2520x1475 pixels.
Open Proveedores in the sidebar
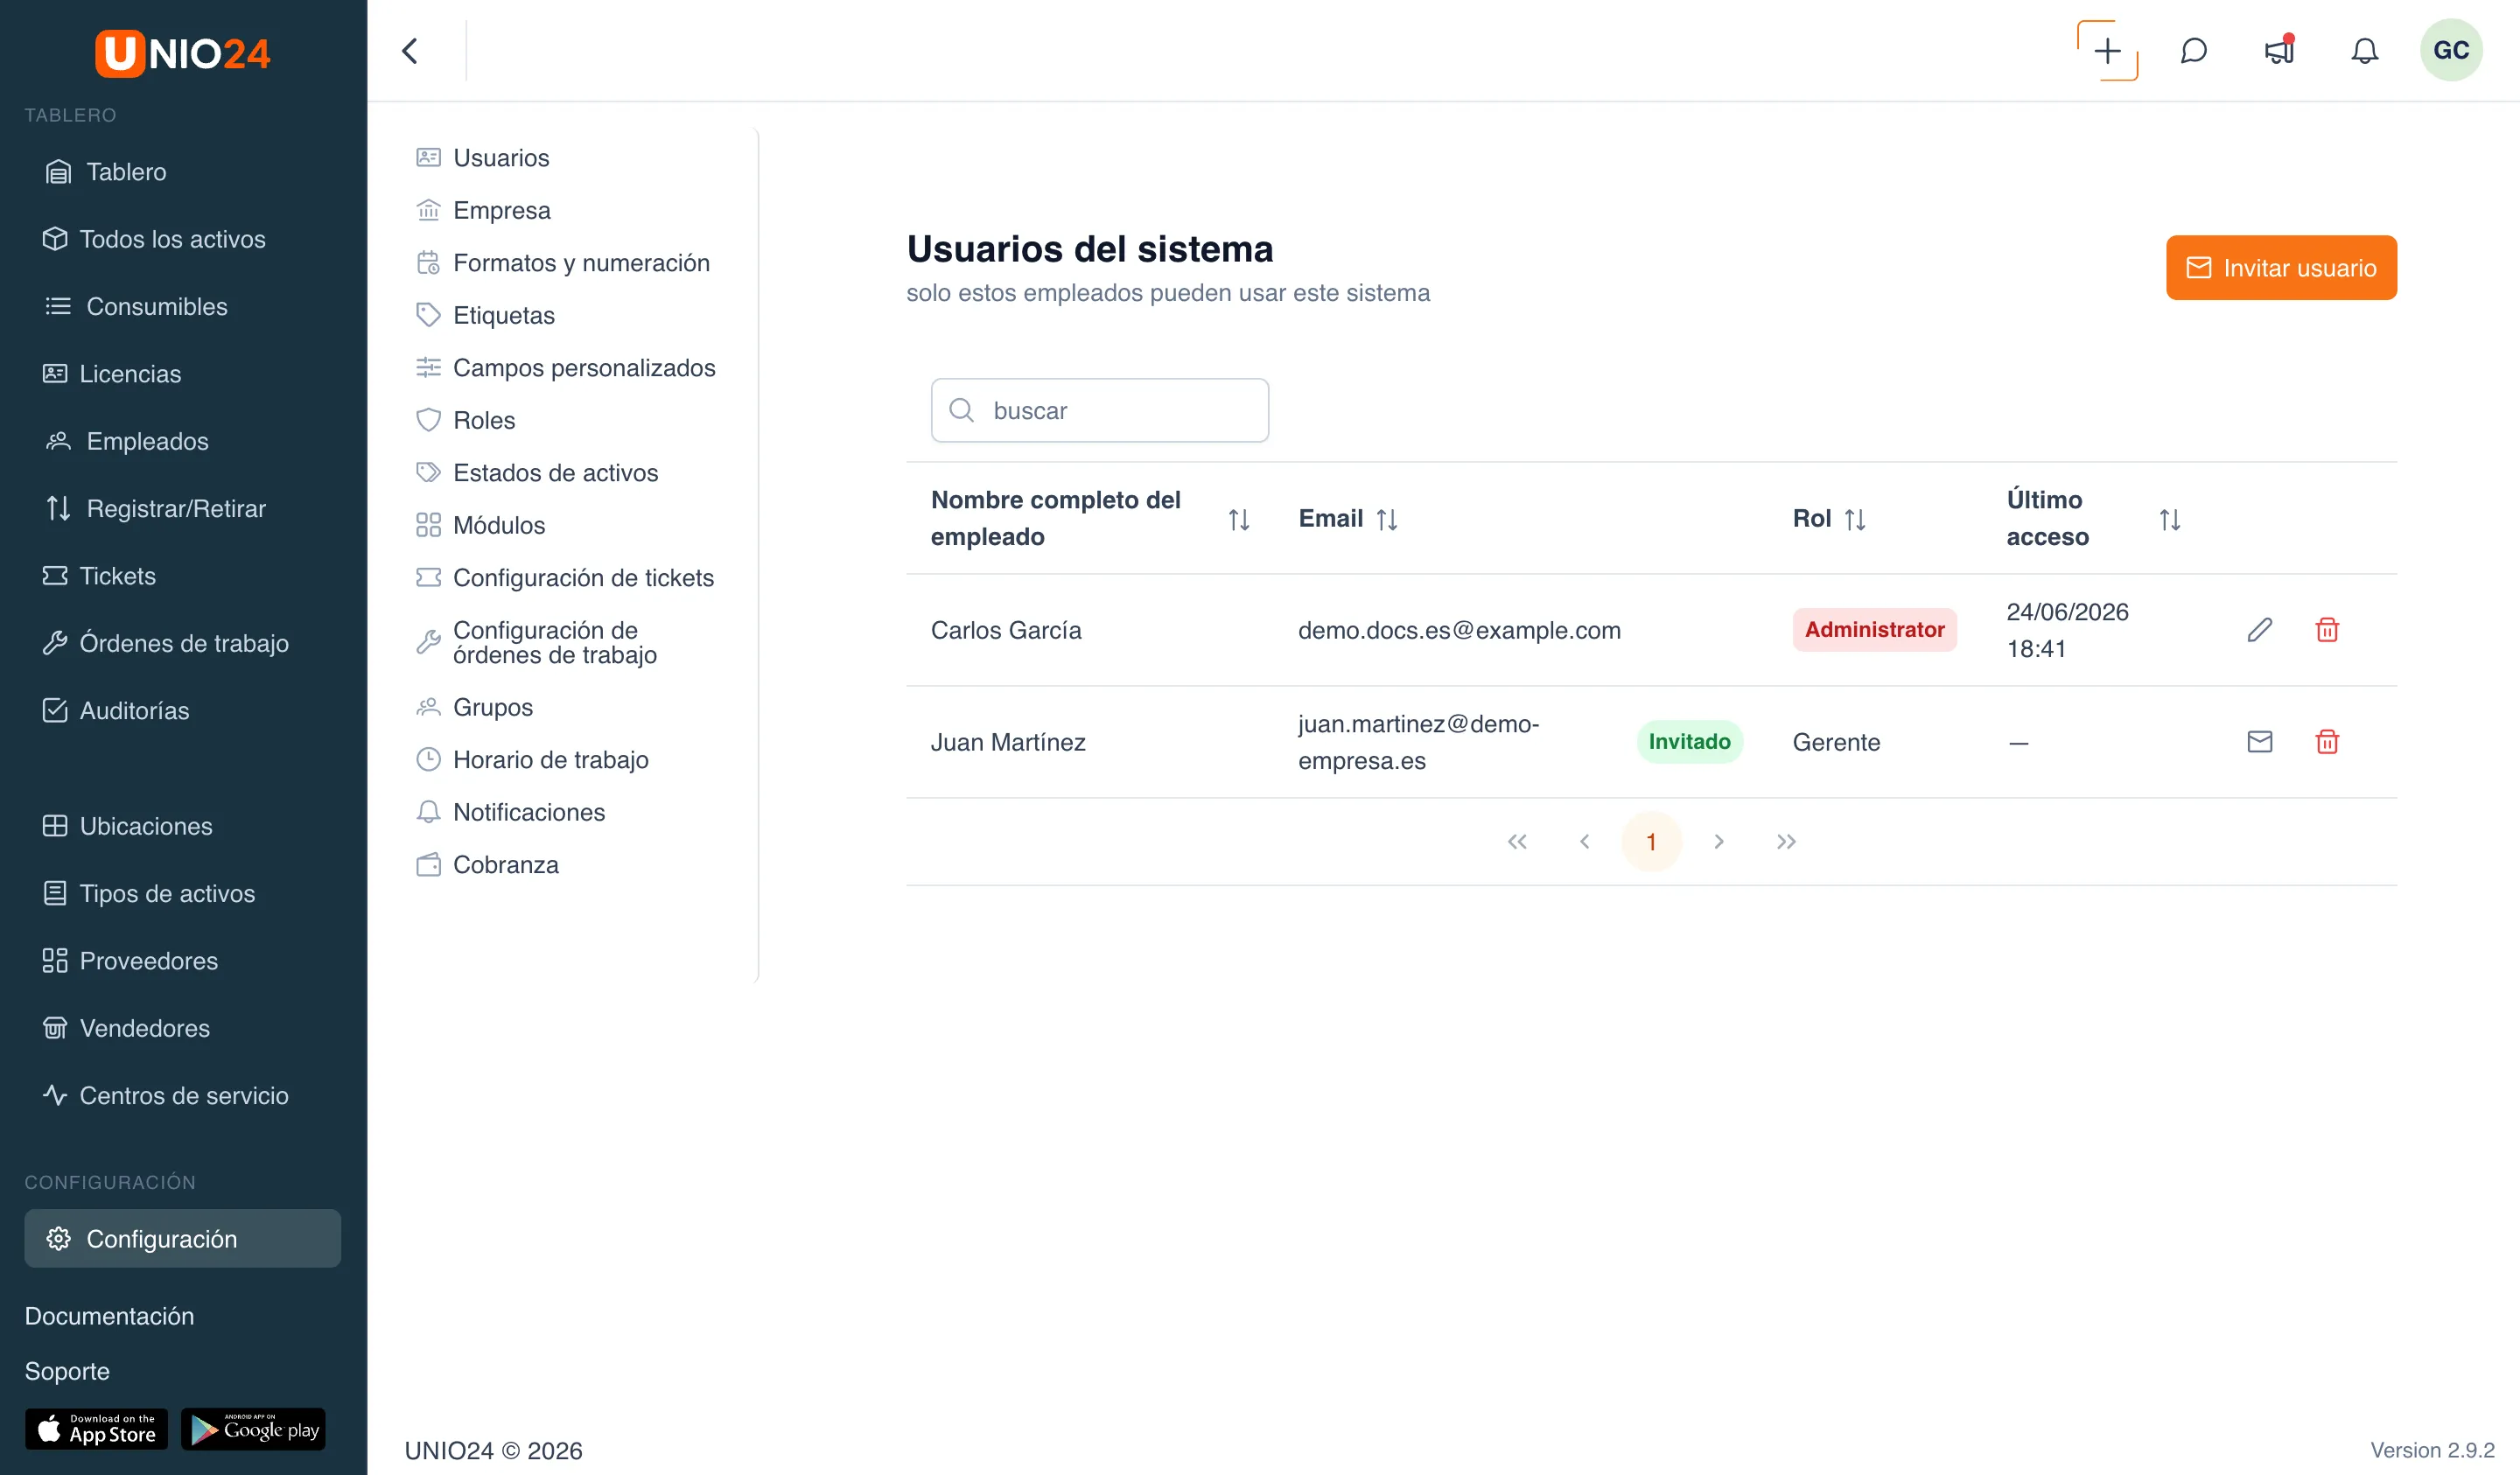(x=183, y=961)
